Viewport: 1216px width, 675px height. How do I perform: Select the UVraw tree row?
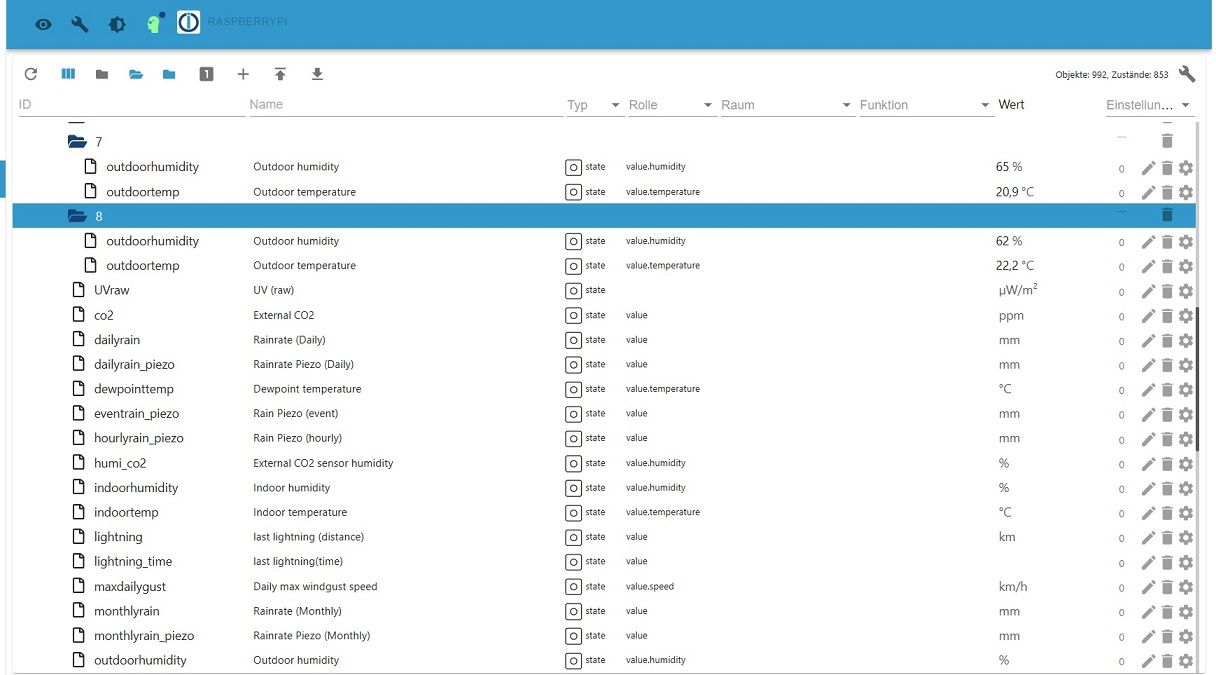pyautogui.click(x=604, y=290)
